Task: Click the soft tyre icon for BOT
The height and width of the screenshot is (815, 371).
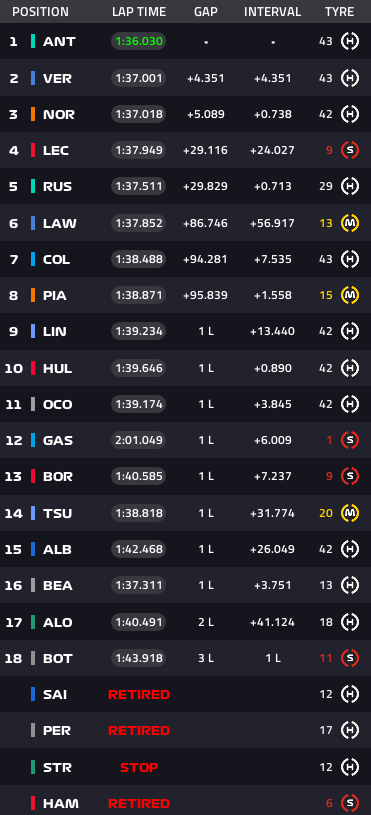Action: pyautogui.click(x=350, y=658)
